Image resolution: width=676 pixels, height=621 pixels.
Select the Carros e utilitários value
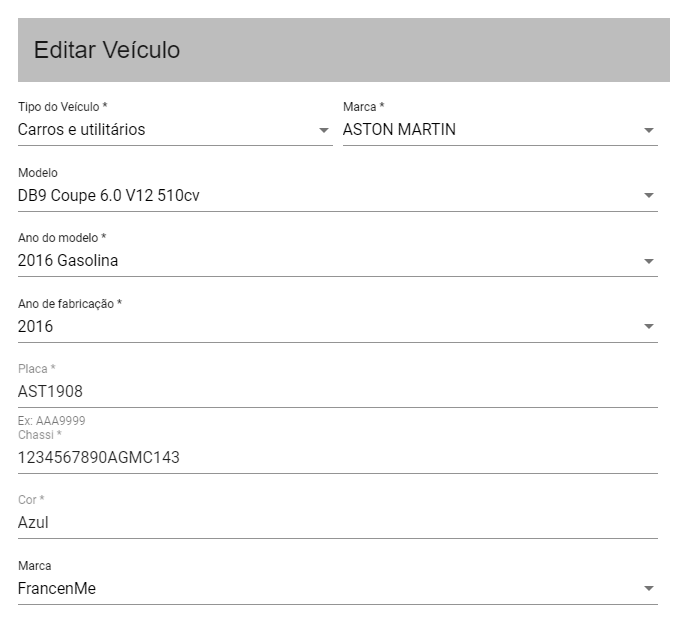coord(81,130)
